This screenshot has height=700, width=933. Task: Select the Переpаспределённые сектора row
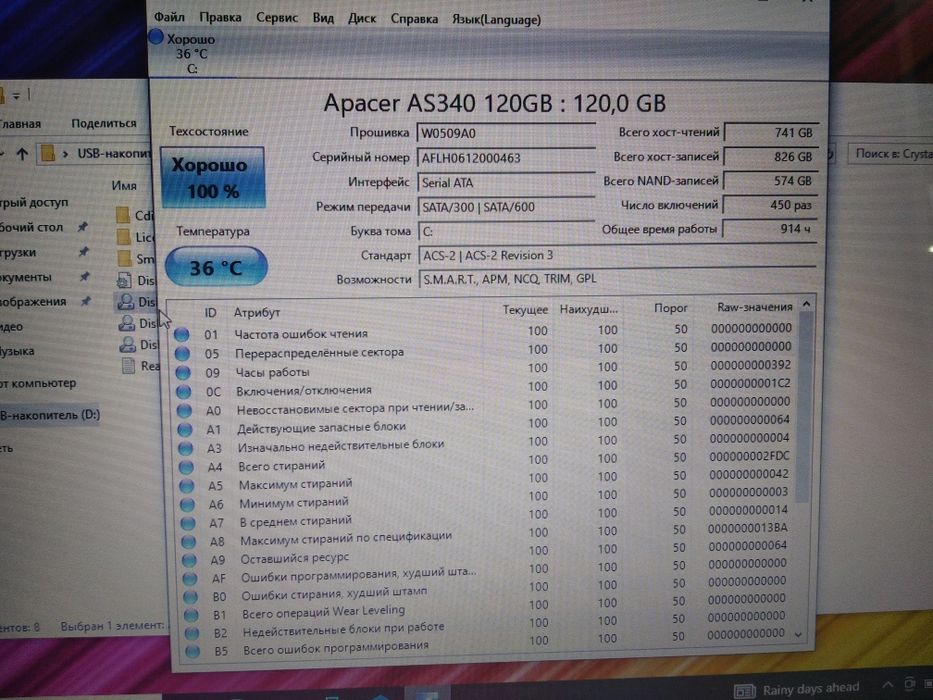click(485, 350)
